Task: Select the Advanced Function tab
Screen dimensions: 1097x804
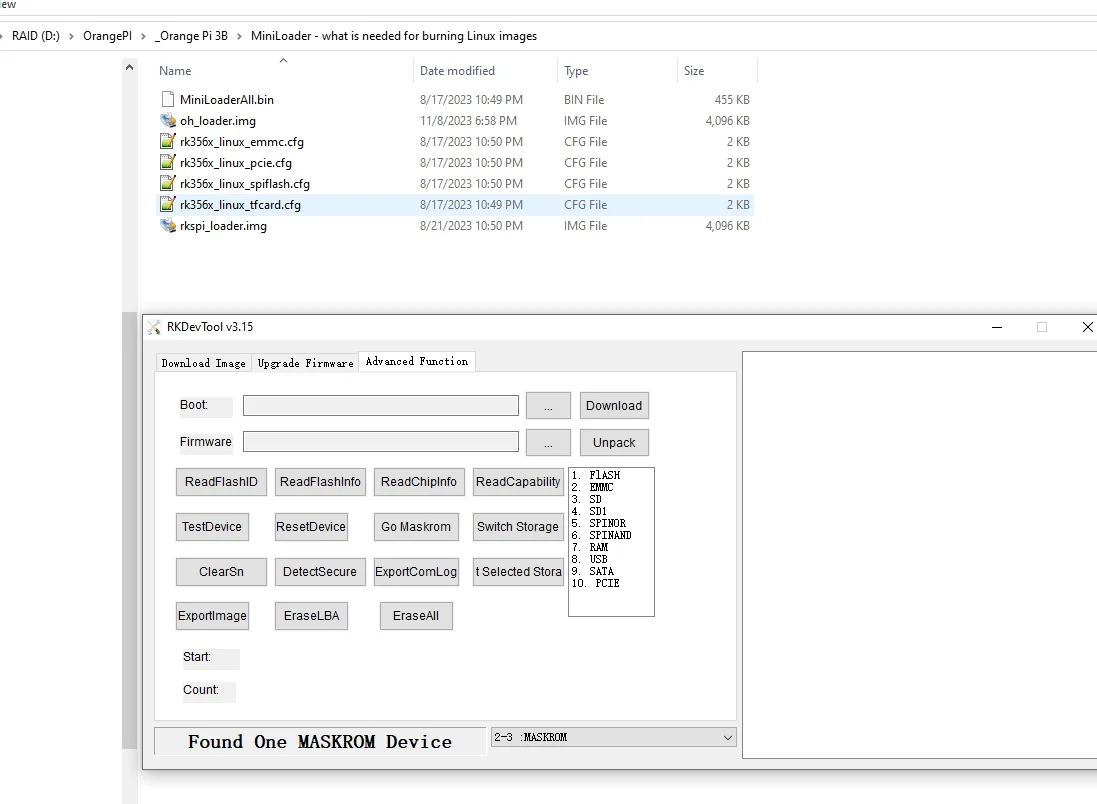Action: click(417, 361)
